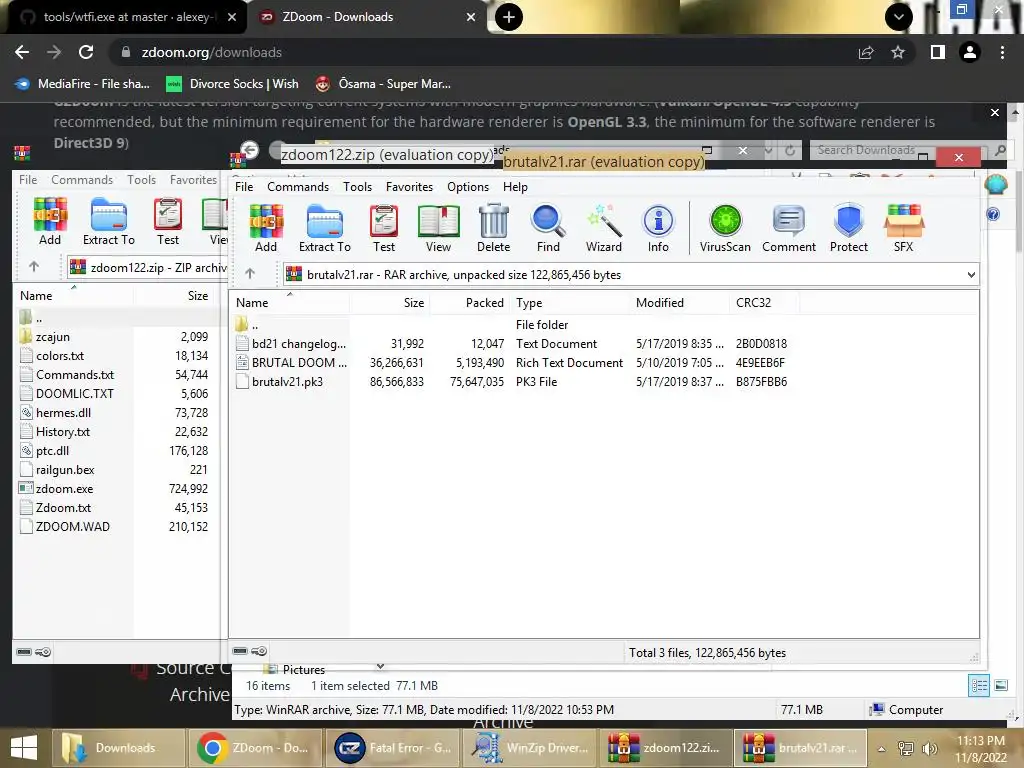Go up one level in zdoom122.zip window

coord(34,266)
